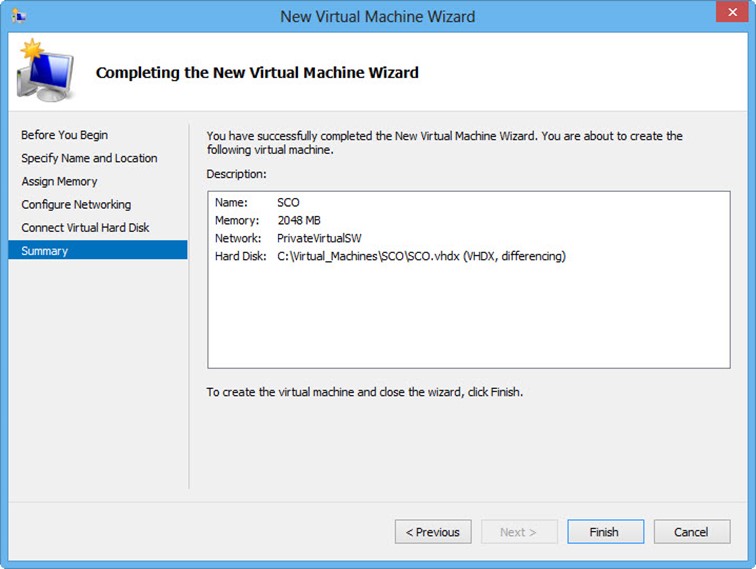Open the Connect Virtual Hard Disk step
This screenshot has height=569, width=756.
[85, 228]
